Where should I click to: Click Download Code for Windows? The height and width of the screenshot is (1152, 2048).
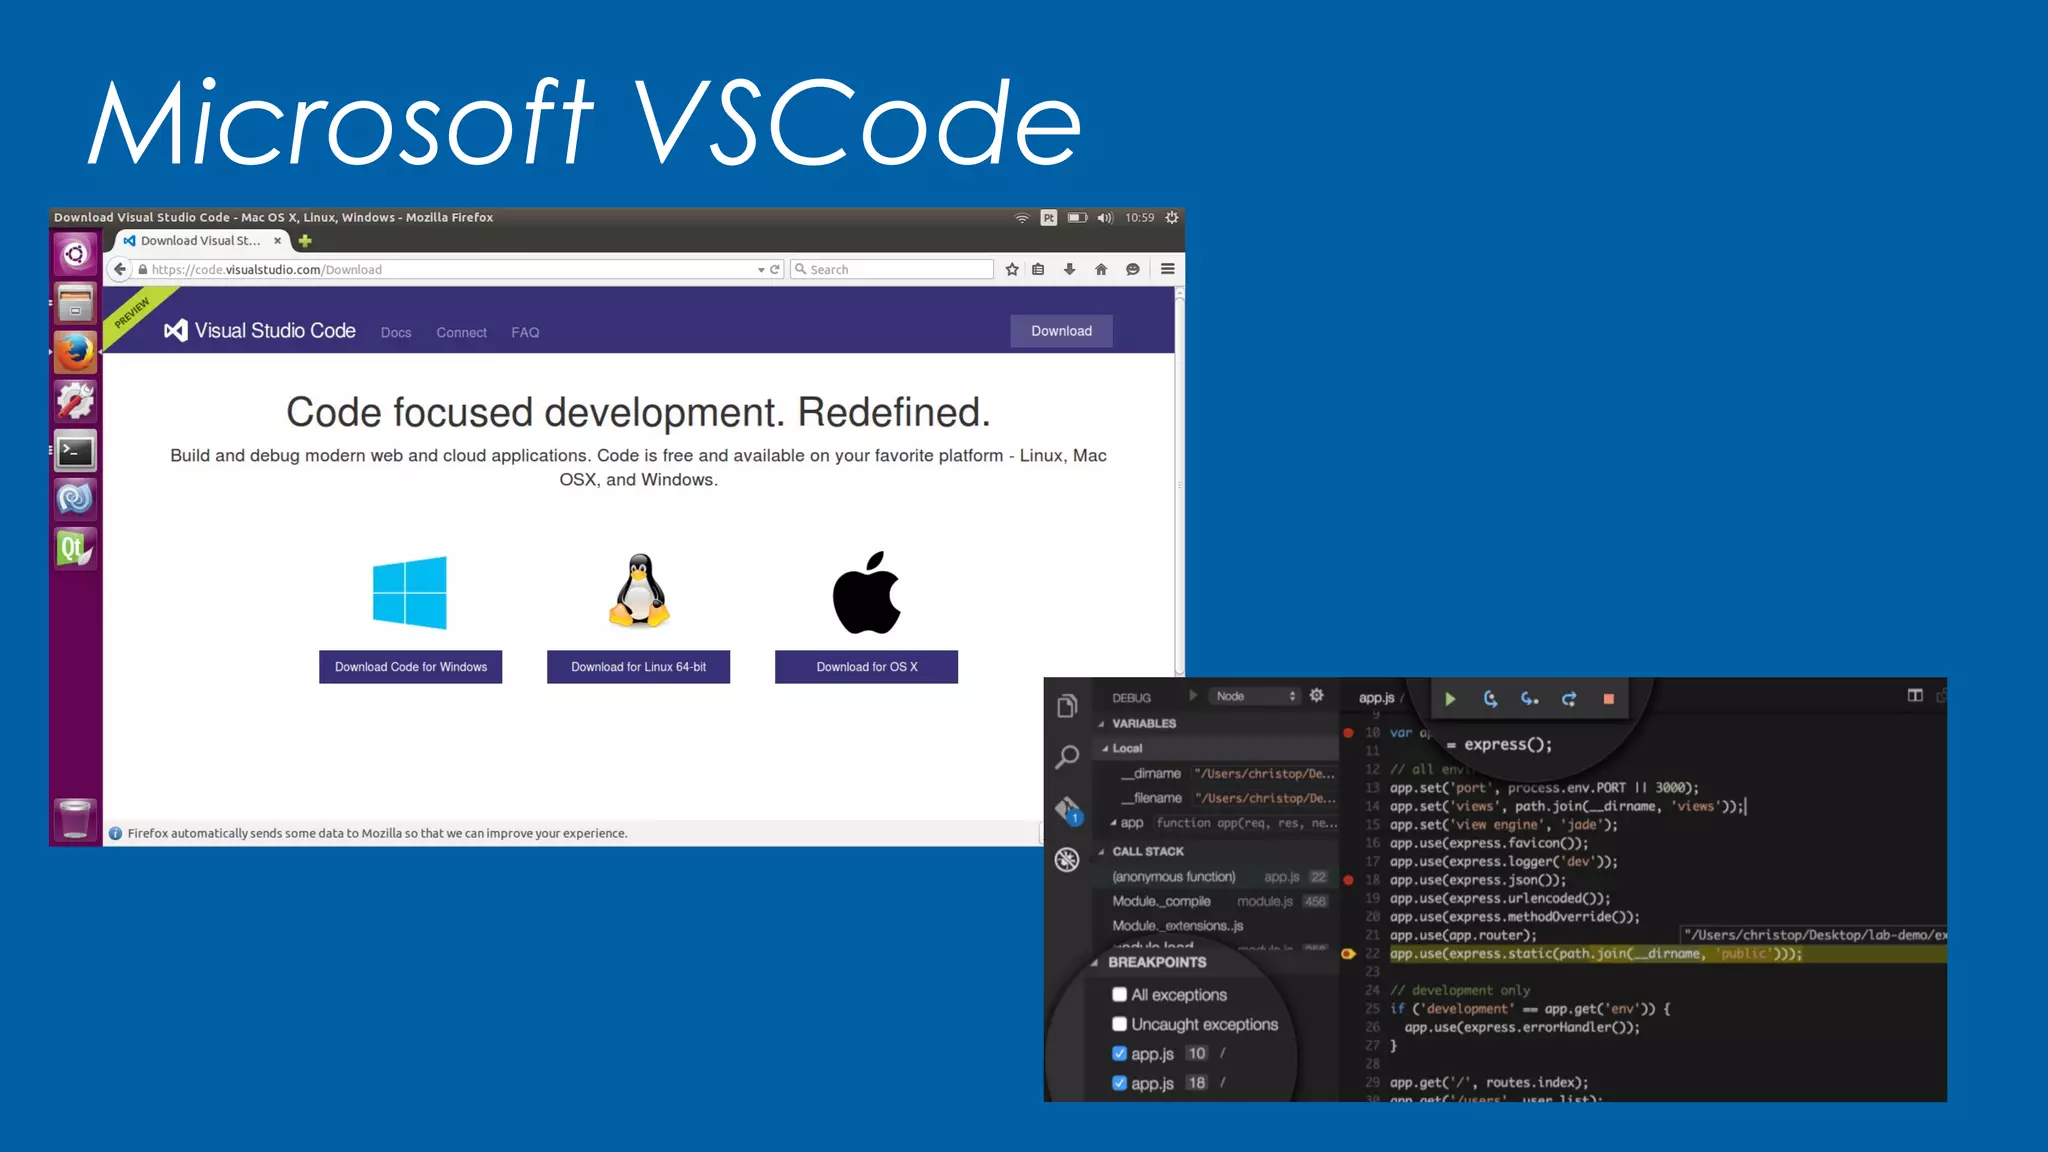410,667
